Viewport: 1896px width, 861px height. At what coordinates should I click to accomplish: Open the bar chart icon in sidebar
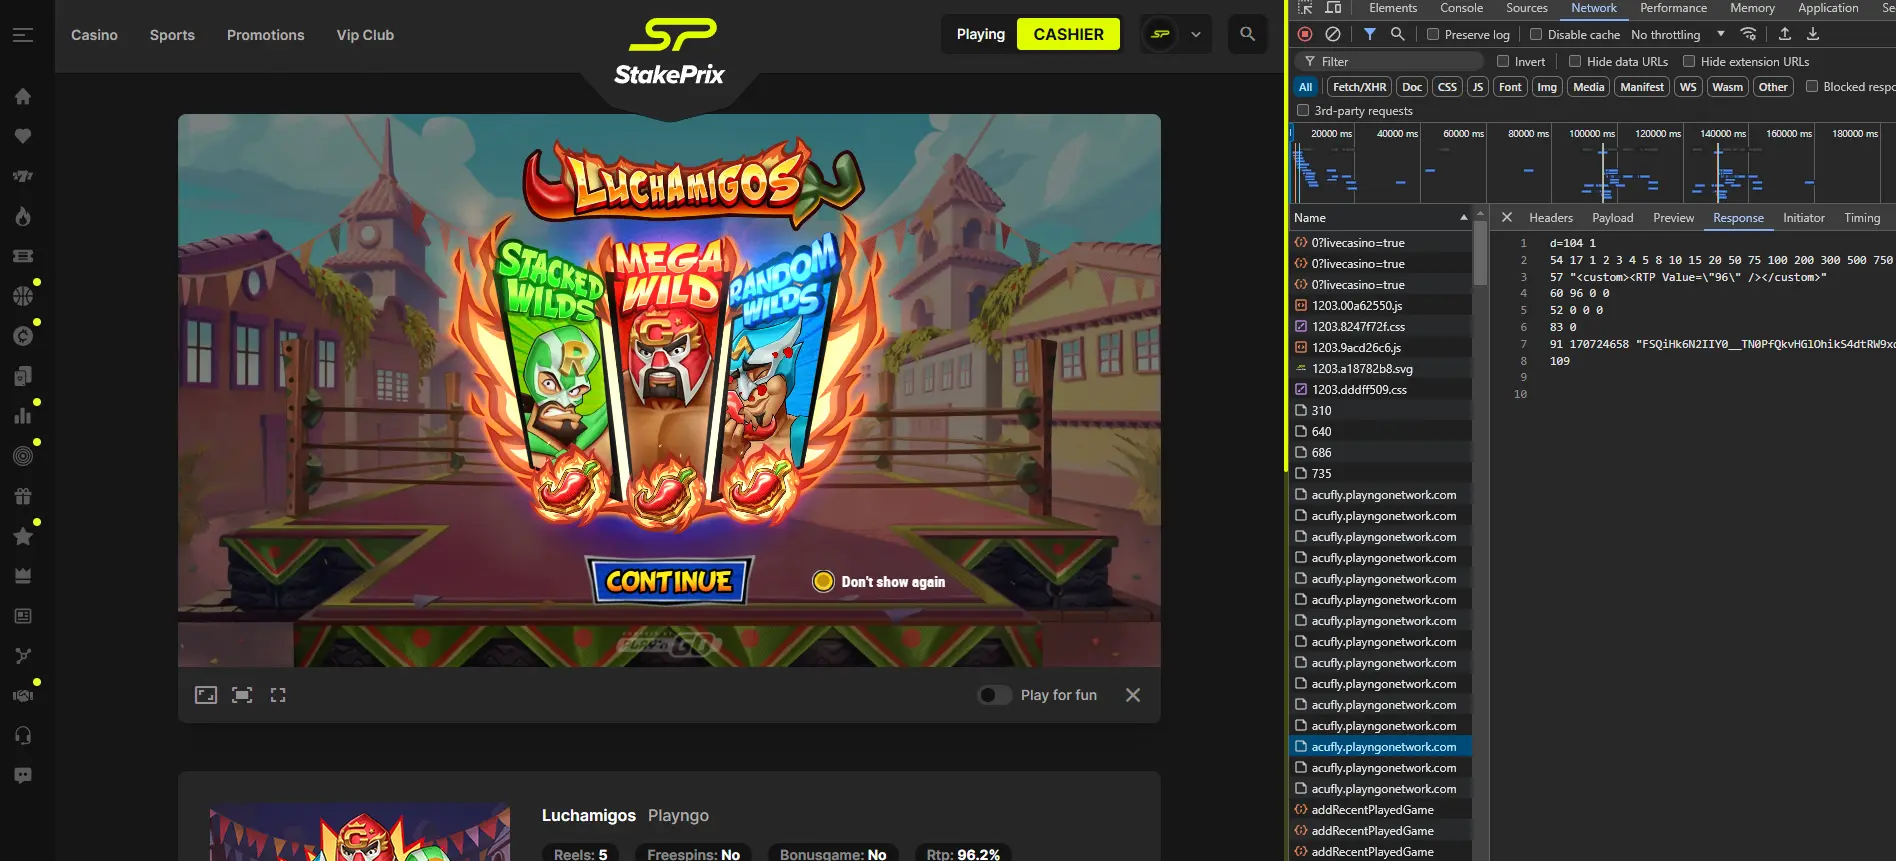pyautogui.click(x=23, y=416)
